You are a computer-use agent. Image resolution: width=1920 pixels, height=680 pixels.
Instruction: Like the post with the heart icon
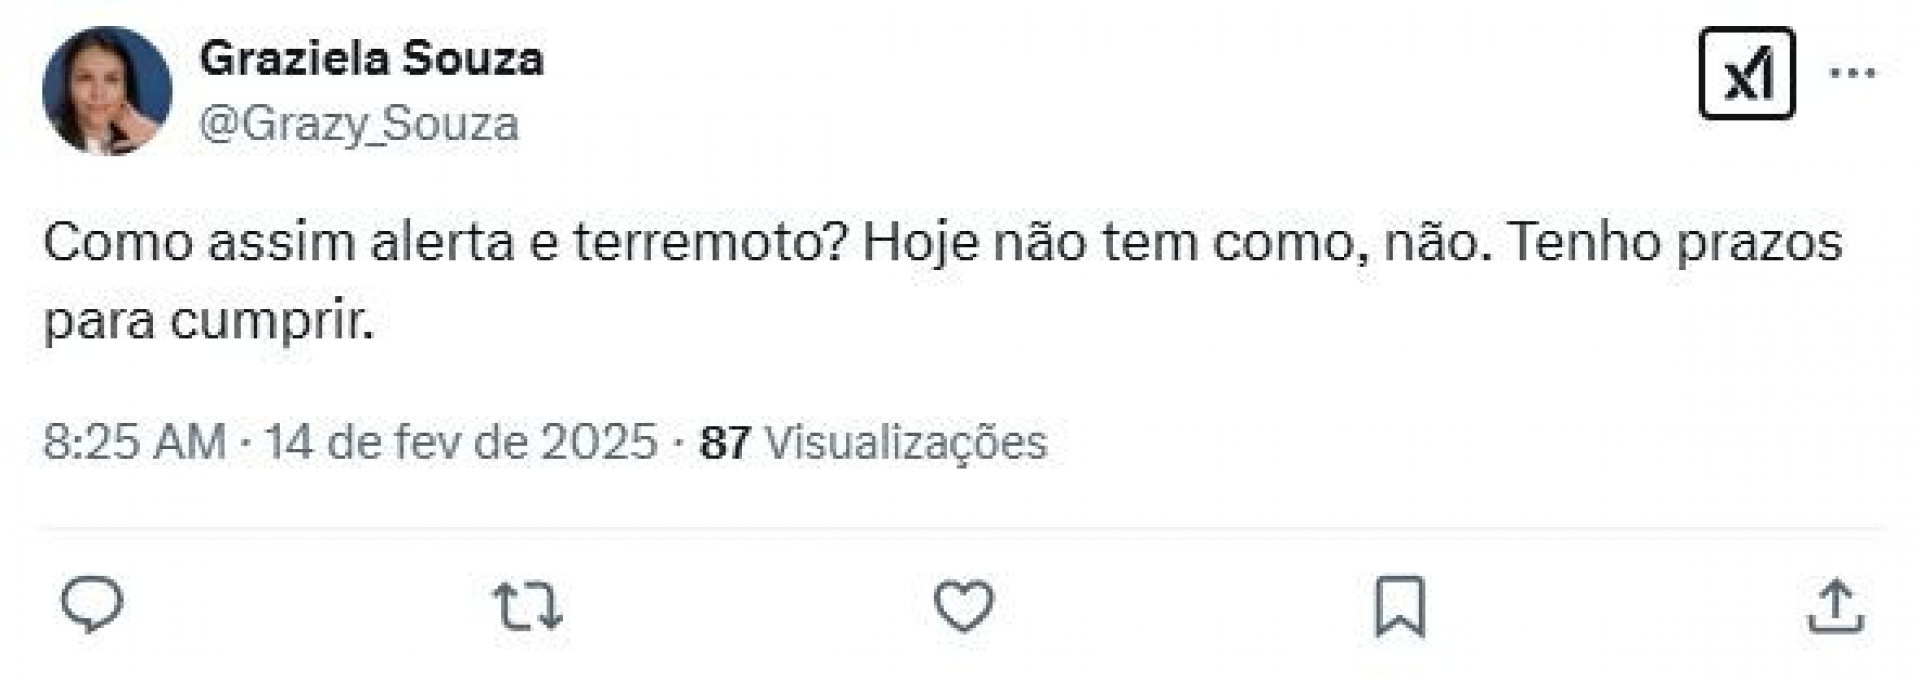click(963, 606)
